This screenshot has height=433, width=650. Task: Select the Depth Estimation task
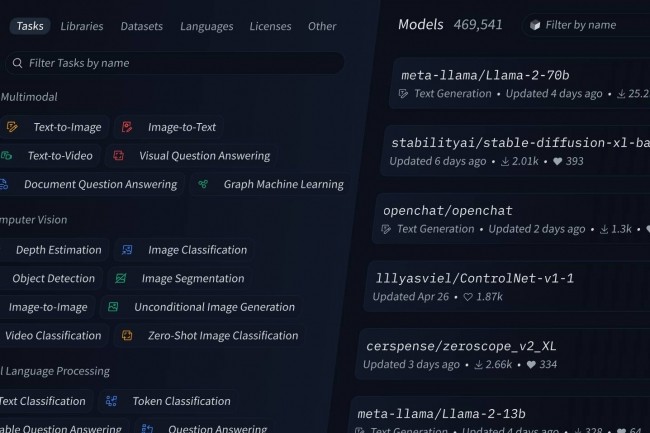pos(54,250)
